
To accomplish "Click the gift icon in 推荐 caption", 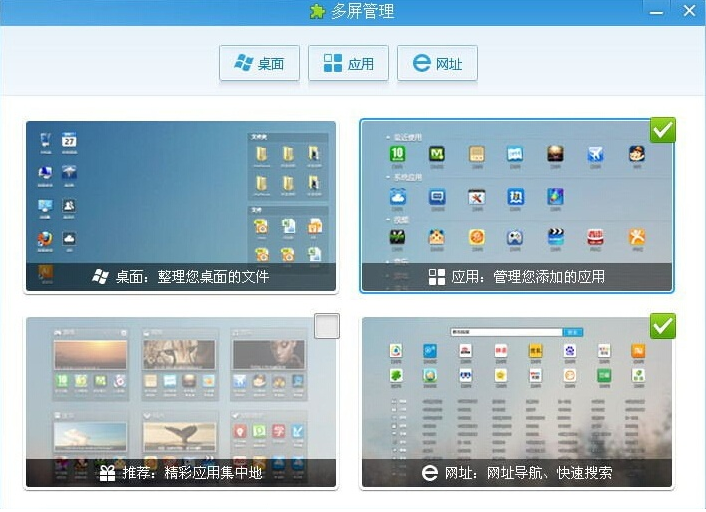I will click(107, 473).
